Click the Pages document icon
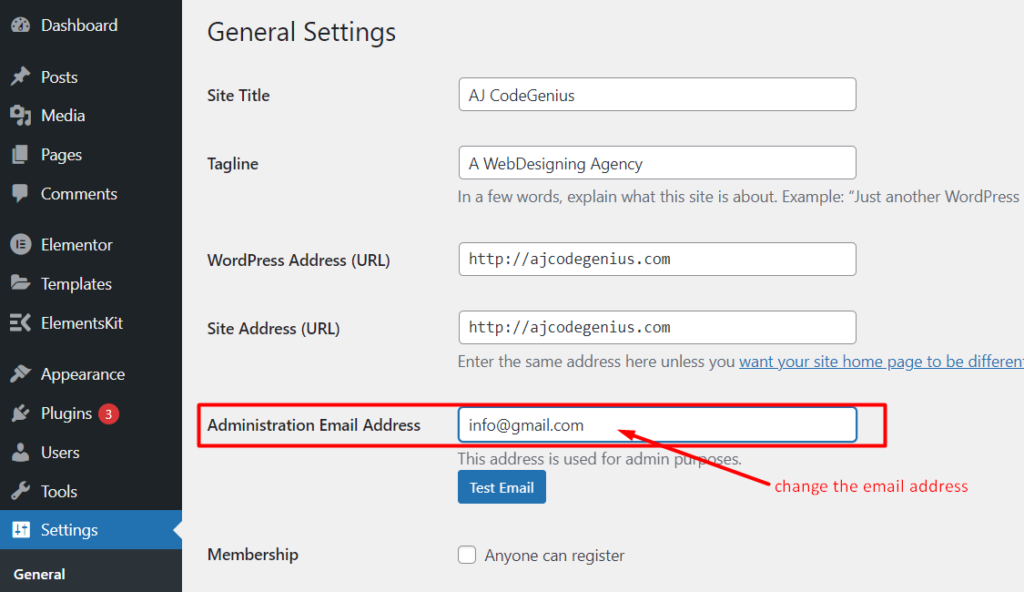 point(20,154)
